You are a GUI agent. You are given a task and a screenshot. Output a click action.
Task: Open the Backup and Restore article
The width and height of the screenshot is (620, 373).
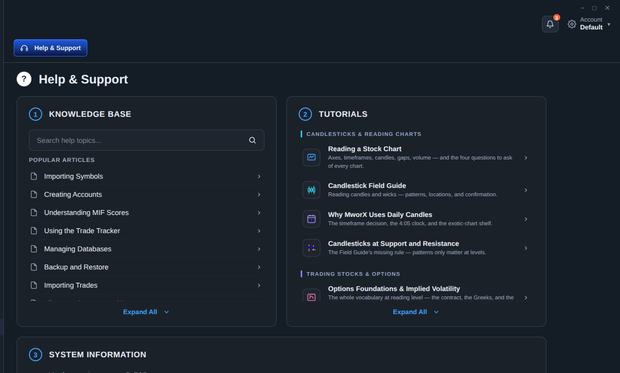tap(146, 267)
